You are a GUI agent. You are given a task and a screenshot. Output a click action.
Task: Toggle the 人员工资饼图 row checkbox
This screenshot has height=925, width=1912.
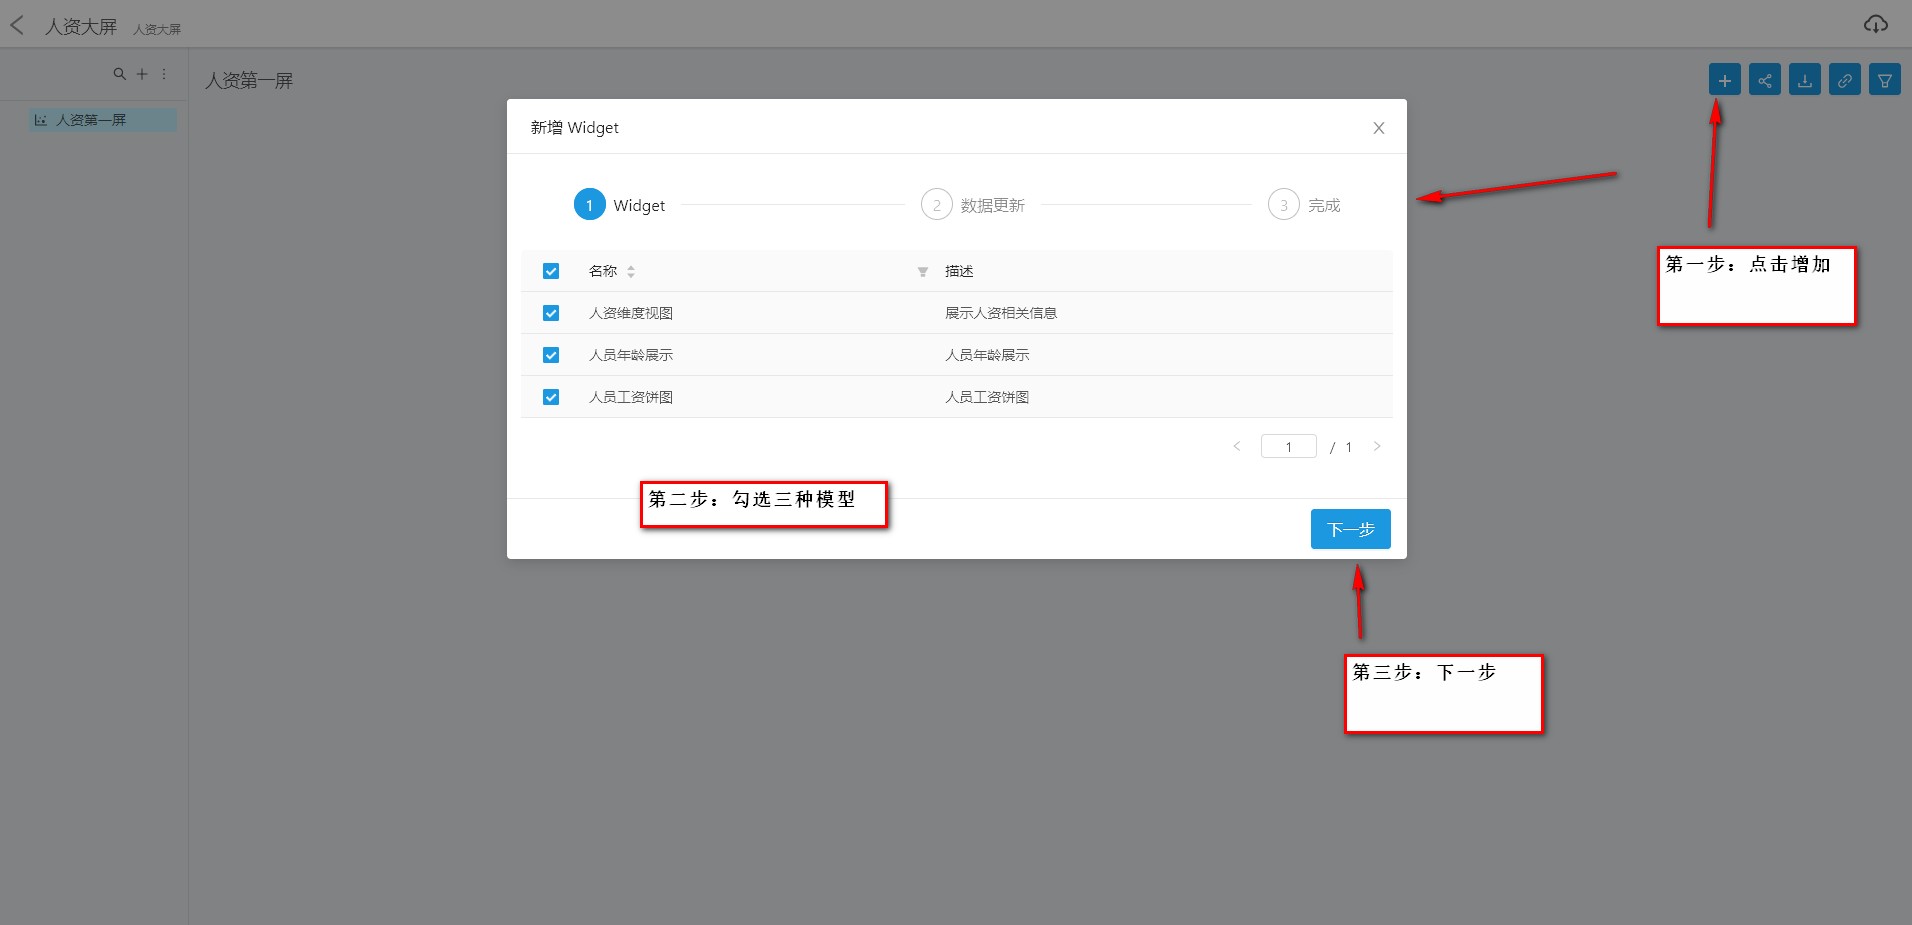(551, 397)
